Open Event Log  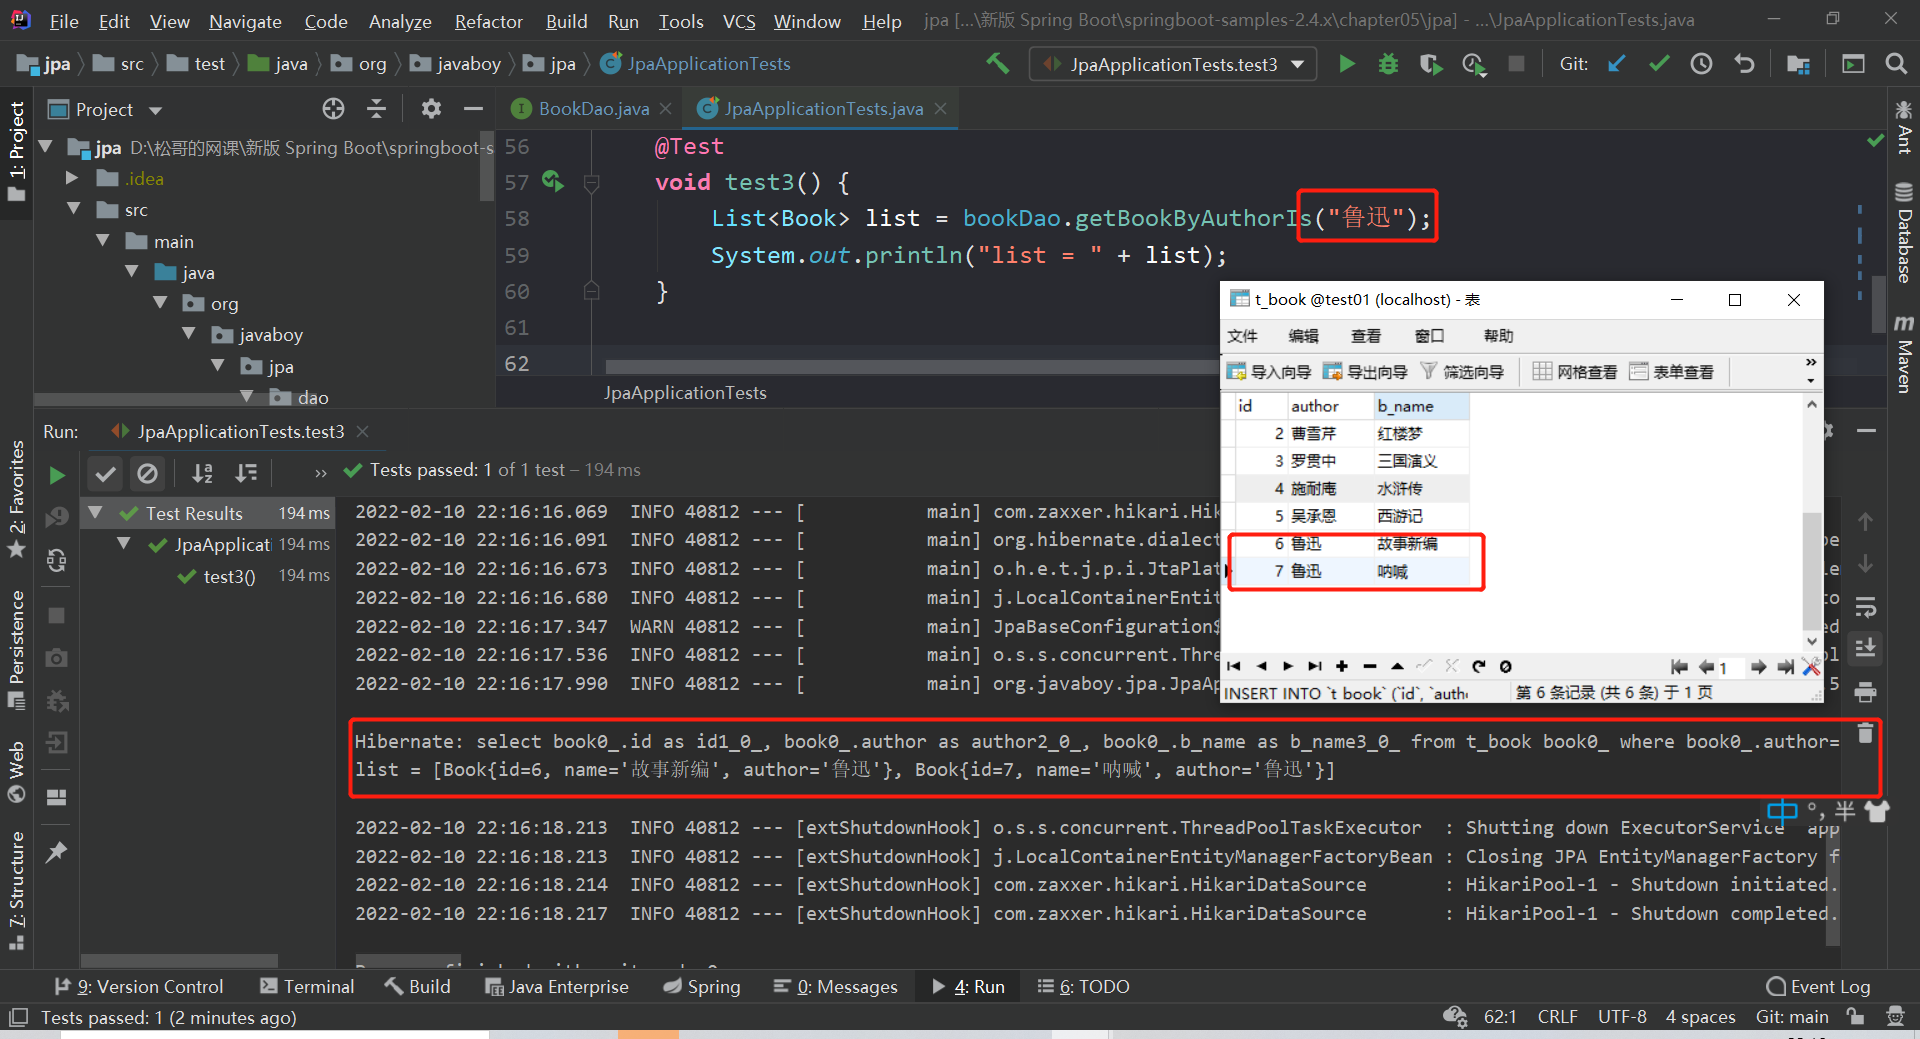(1818, 987)
